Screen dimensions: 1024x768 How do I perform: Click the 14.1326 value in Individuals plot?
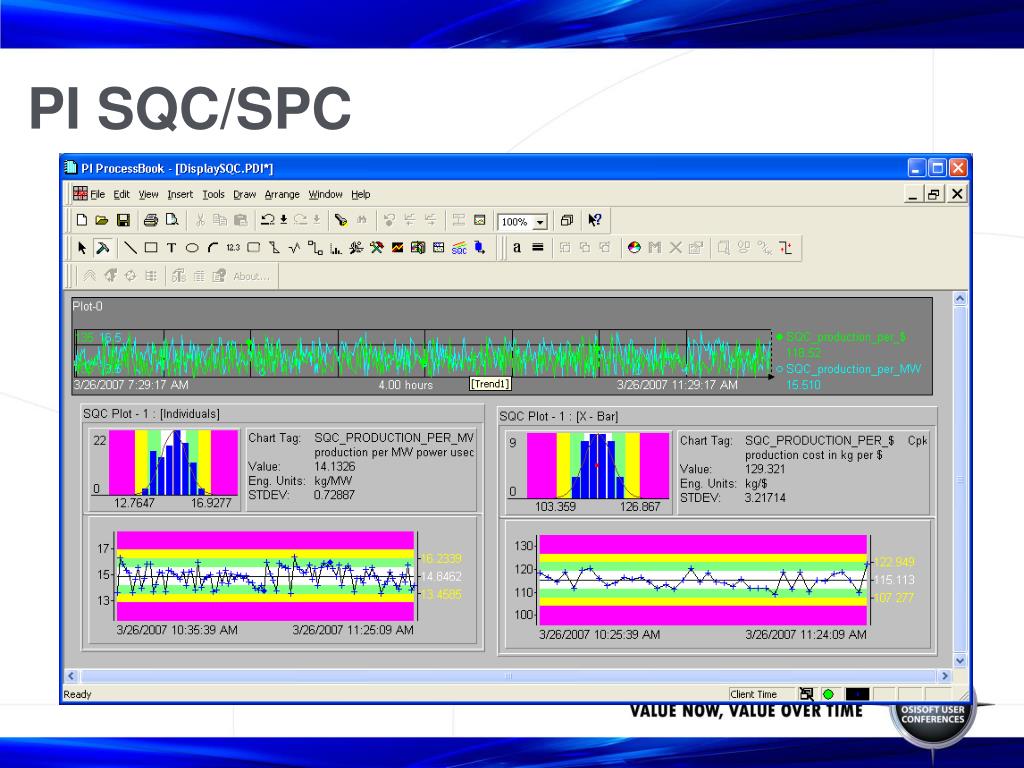334,466
